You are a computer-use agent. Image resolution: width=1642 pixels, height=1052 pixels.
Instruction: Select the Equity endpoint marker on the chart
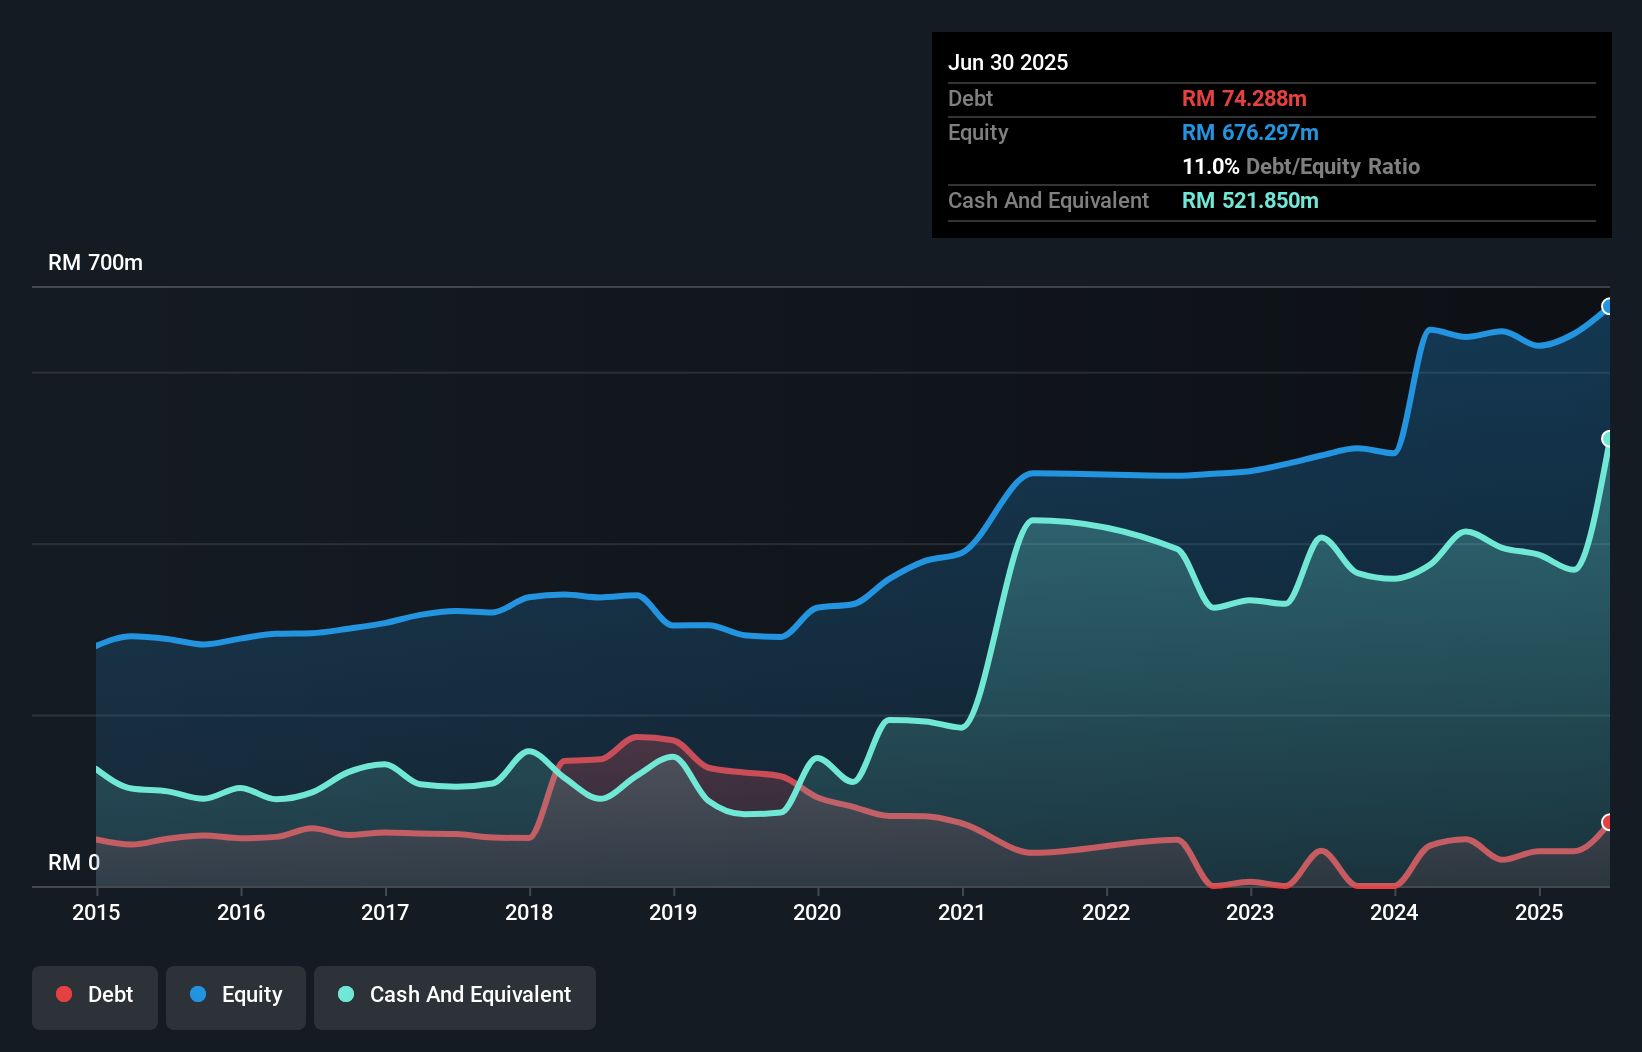tap(1608, 307)
